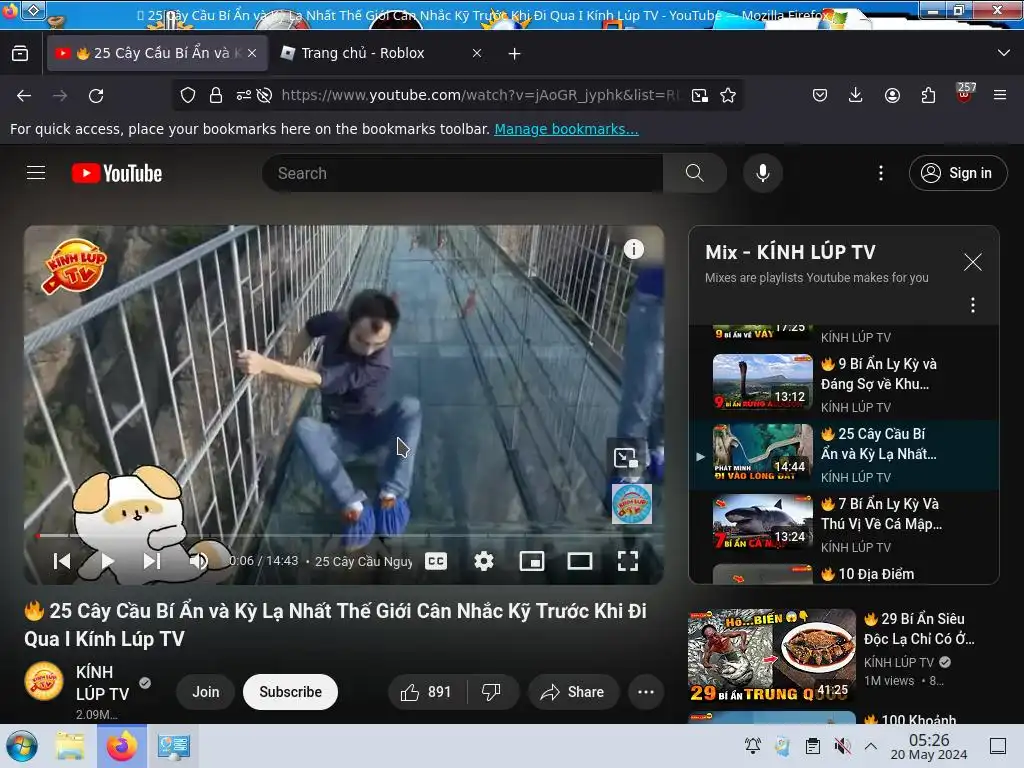The height and width of the screenshot is (768, 1024).
Task: Dislike the video
Action: click(491, 692)
